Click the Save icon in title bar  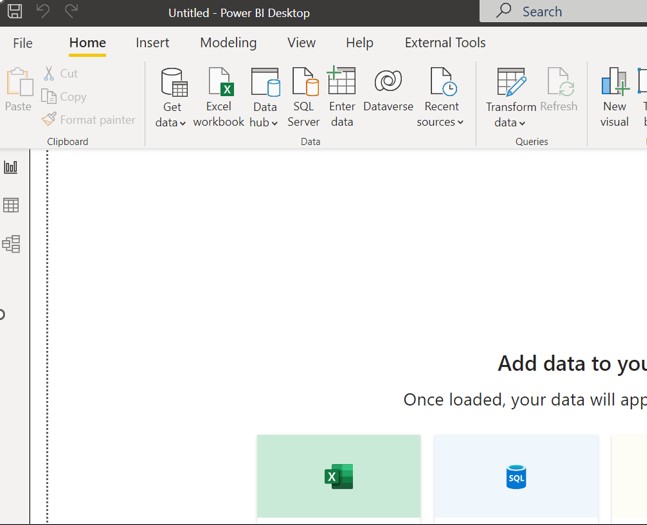15,12
